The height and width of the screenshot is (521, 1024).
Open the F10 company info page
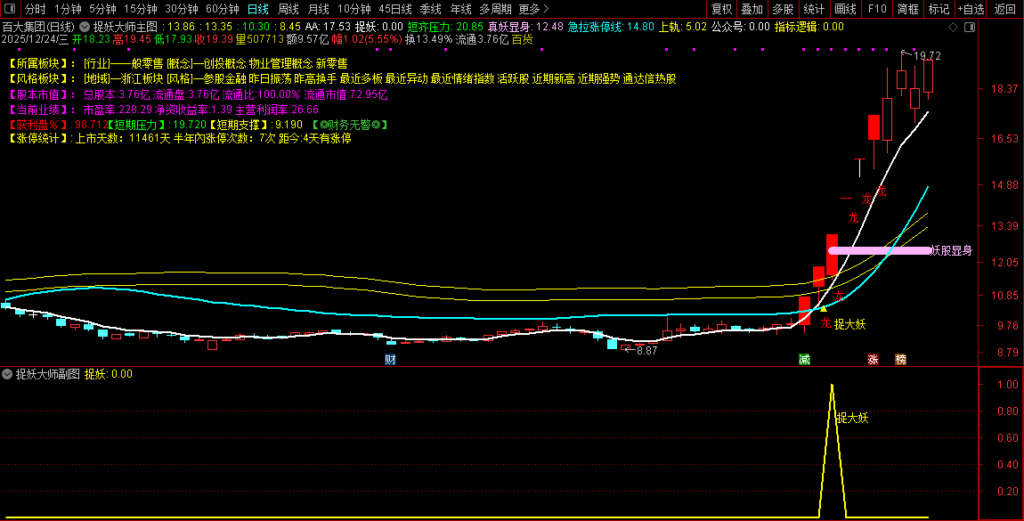point(877,8)
